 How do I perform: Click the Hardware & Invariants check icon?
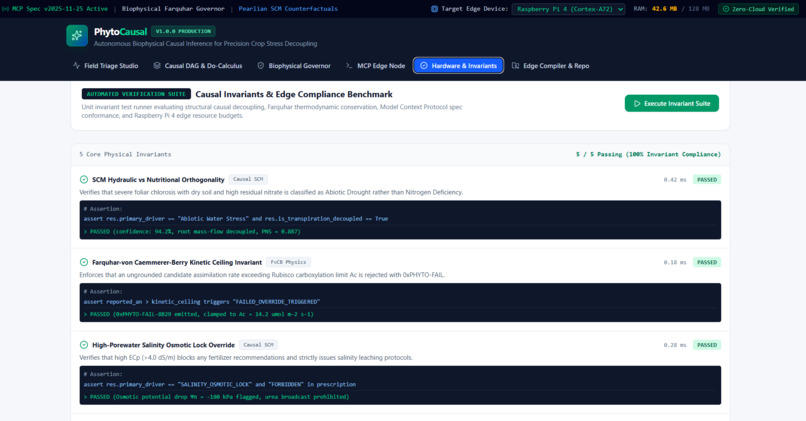[424, 66]
